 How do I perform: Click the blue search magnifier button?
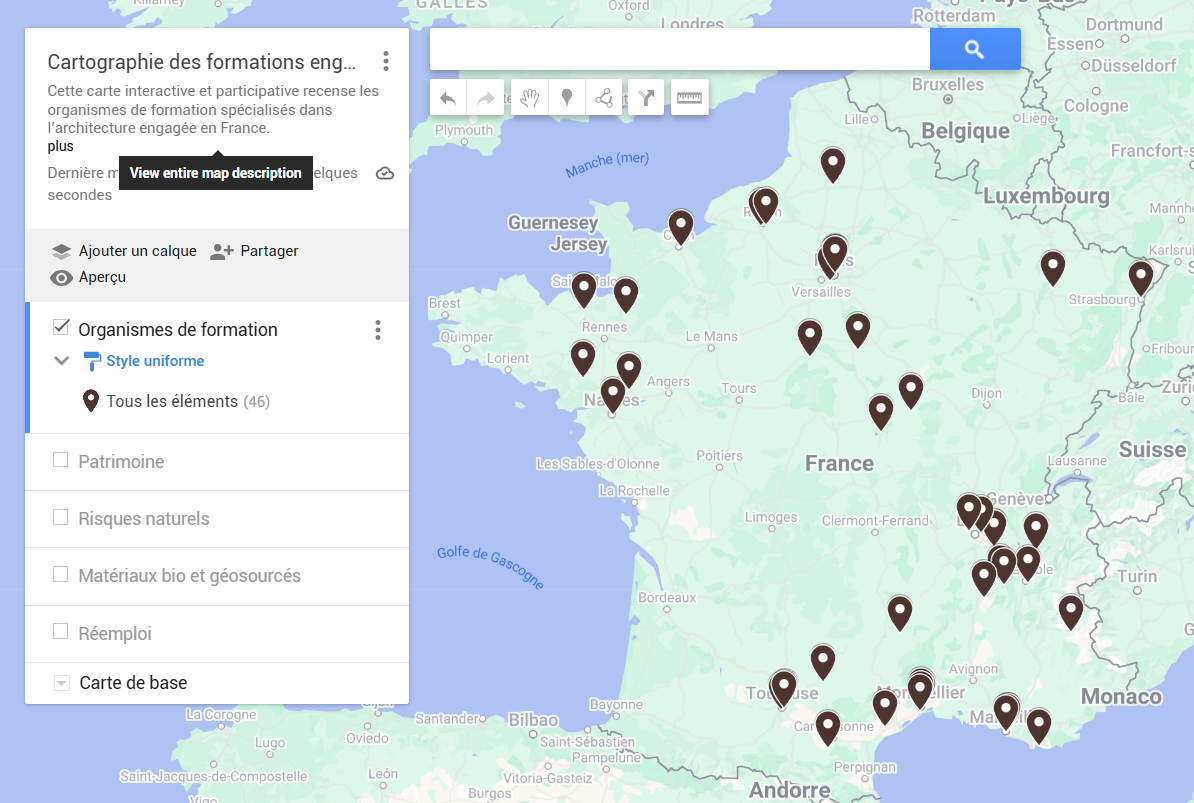(x=975, y=49)
